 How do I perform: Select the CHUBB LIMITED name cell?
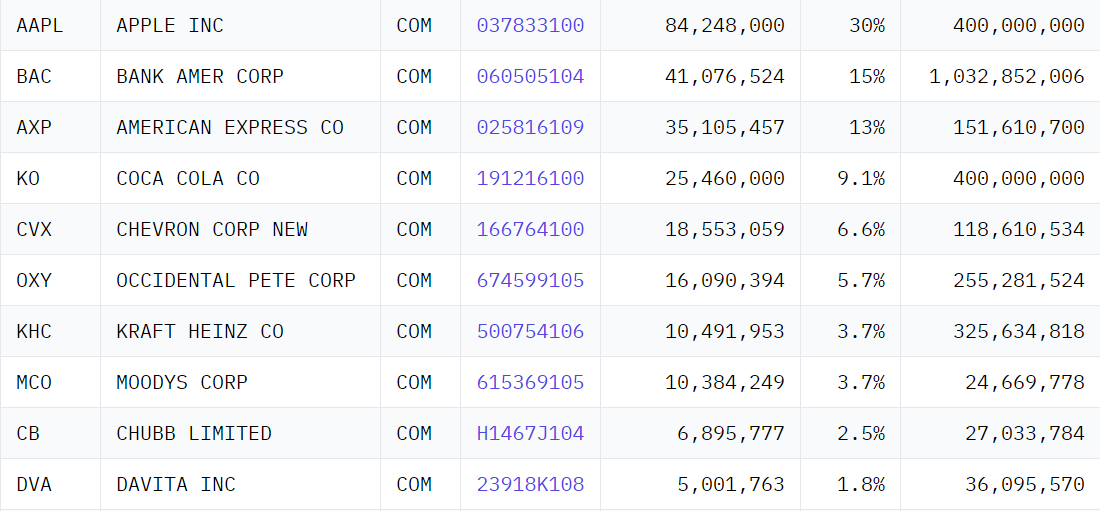(241, 433)
